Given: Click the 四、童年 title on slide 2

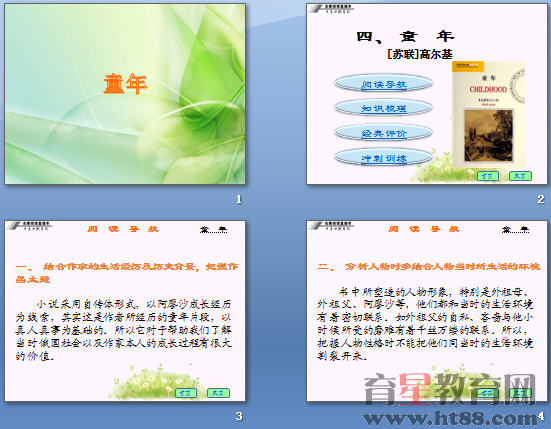Looking at the screenshot, I should [x=405, y=37].
